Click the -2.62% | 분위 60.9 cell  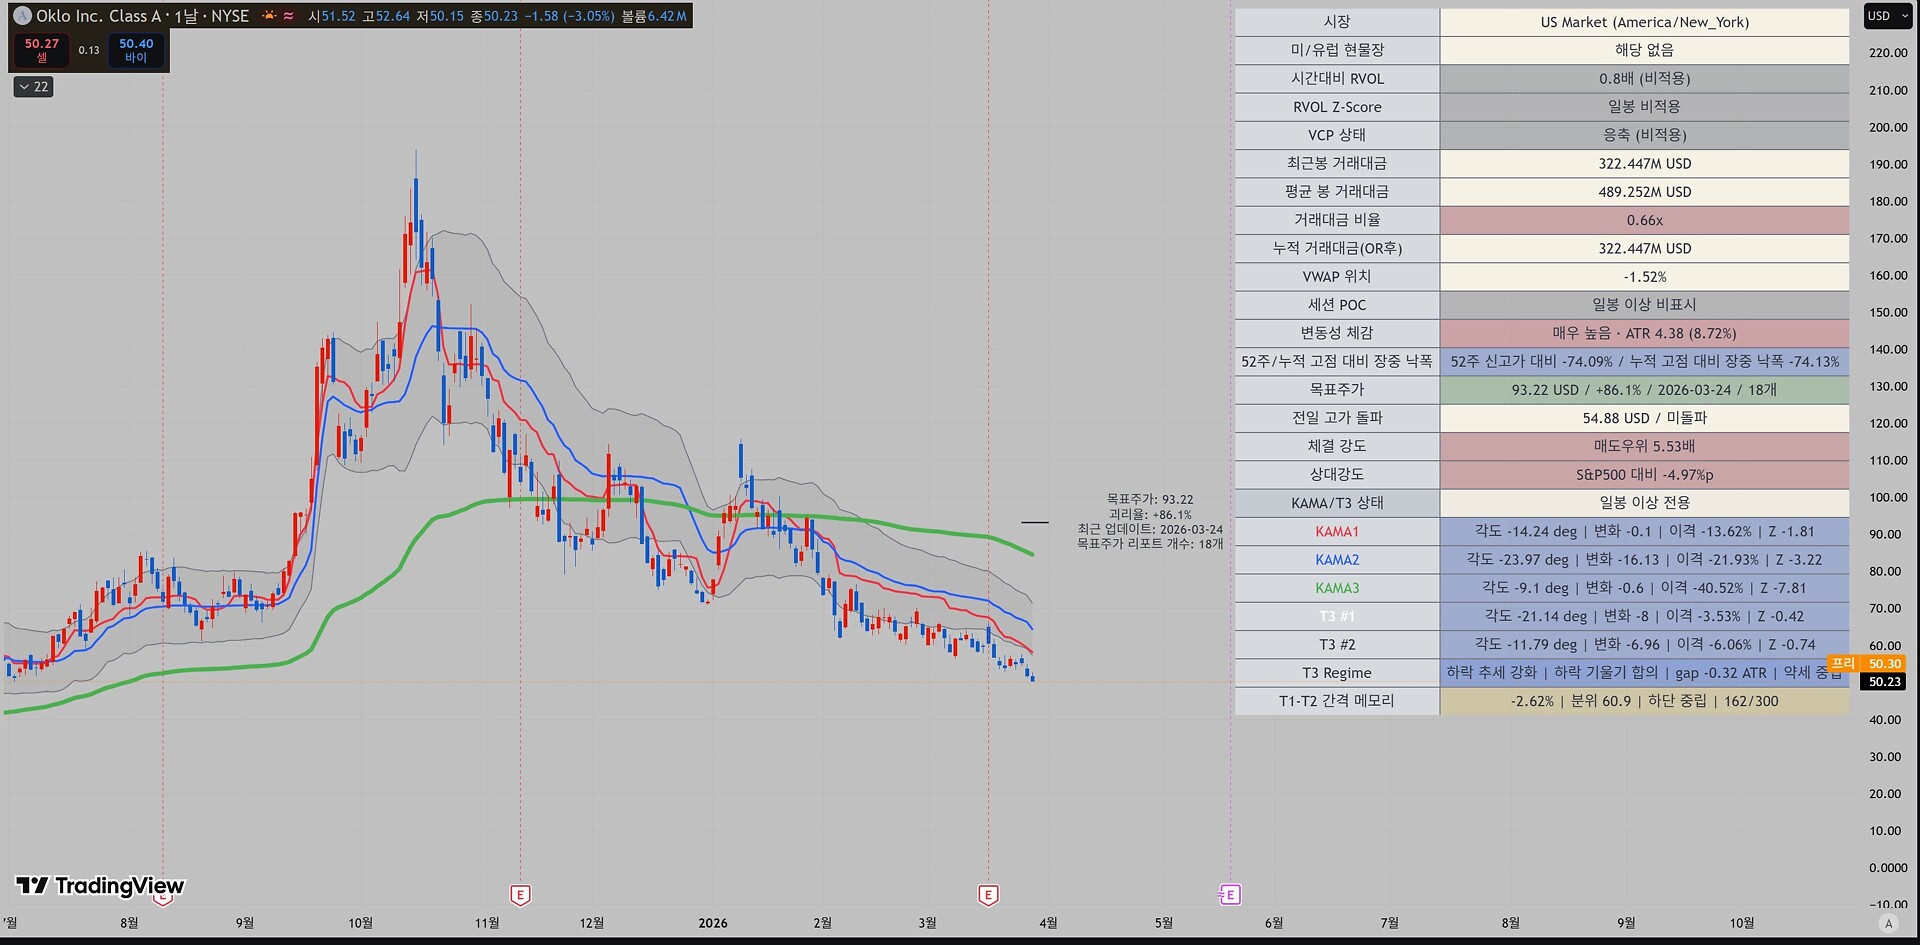1644,701
